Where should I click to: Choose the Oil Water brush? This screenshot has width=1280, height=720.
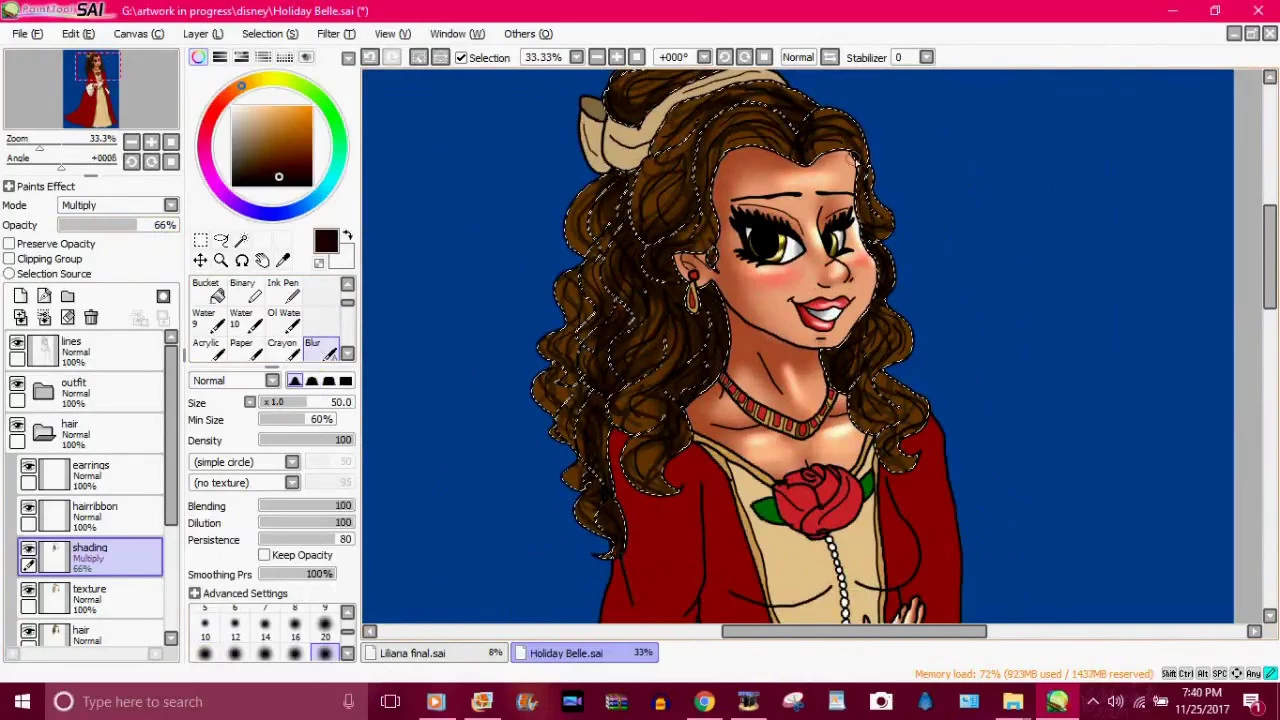click(284, 321)
